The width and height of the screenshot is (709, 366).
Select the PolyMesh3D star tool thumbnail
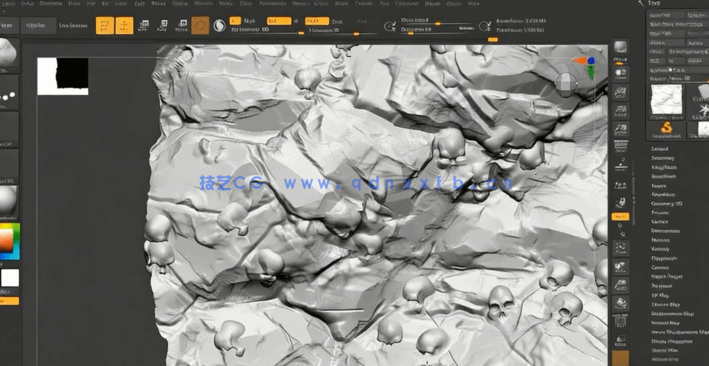[702, 110]
